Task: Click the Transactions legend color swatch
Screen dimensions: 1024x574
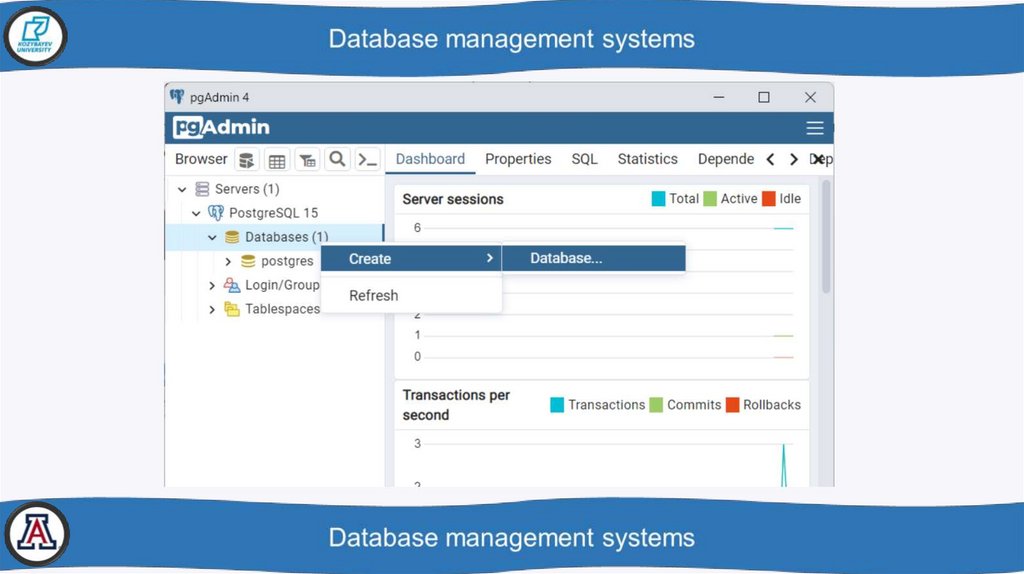Action: pos(557,405)
